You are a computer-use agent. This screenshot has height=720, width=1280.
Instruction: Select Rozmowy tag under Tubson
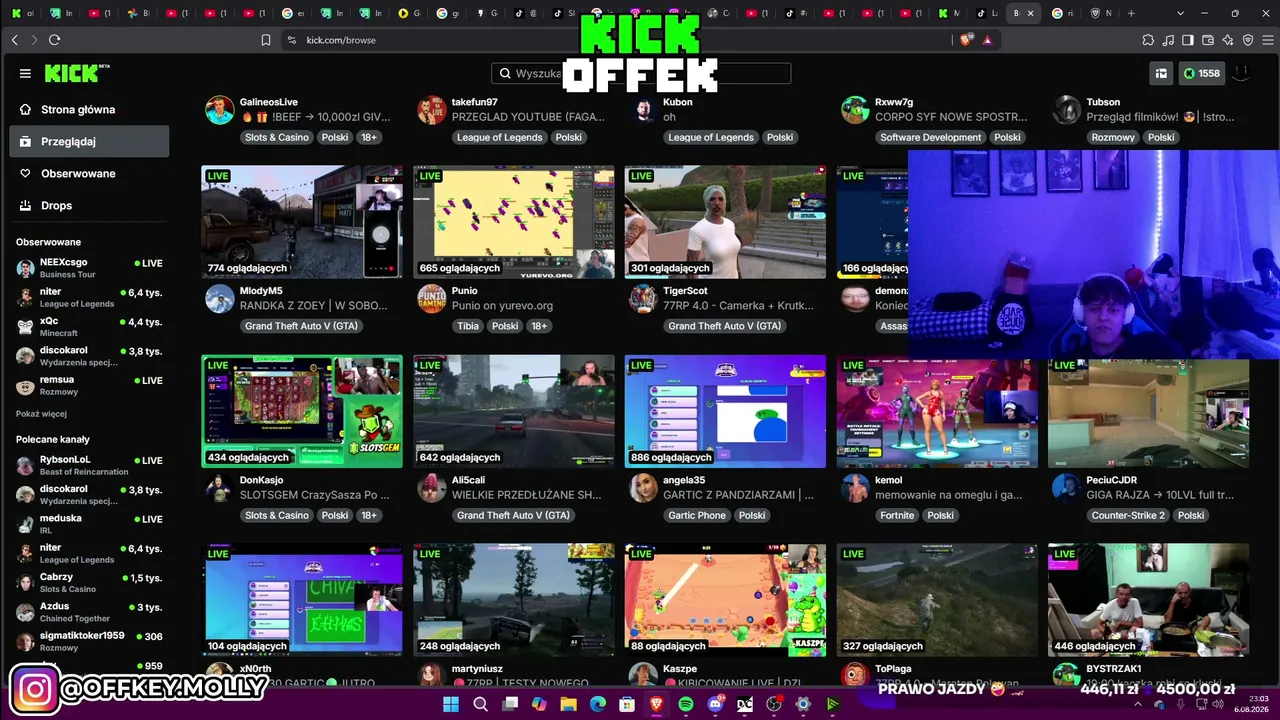(x=1113, y=137)
